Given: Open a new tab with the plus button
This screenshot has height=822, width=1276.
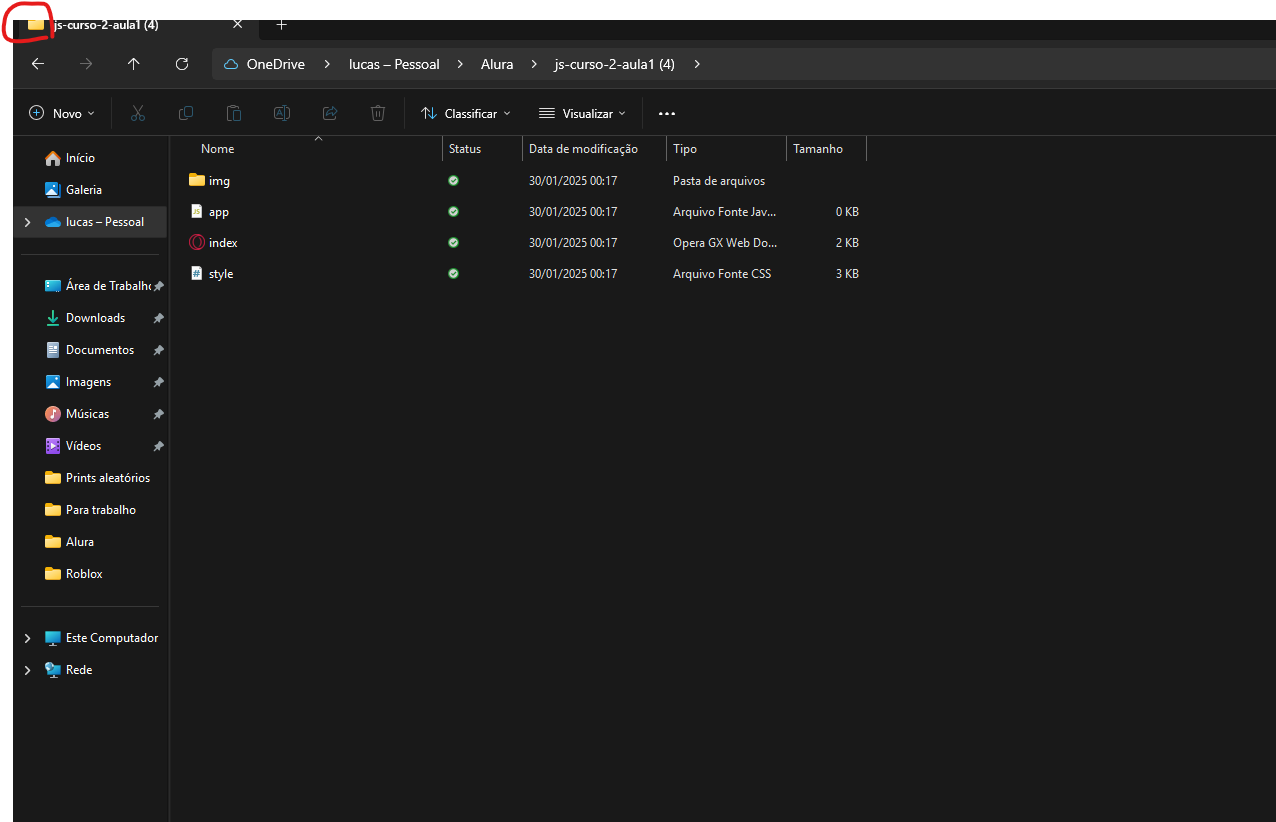Looking at the screenshot, I should point(282,24).
